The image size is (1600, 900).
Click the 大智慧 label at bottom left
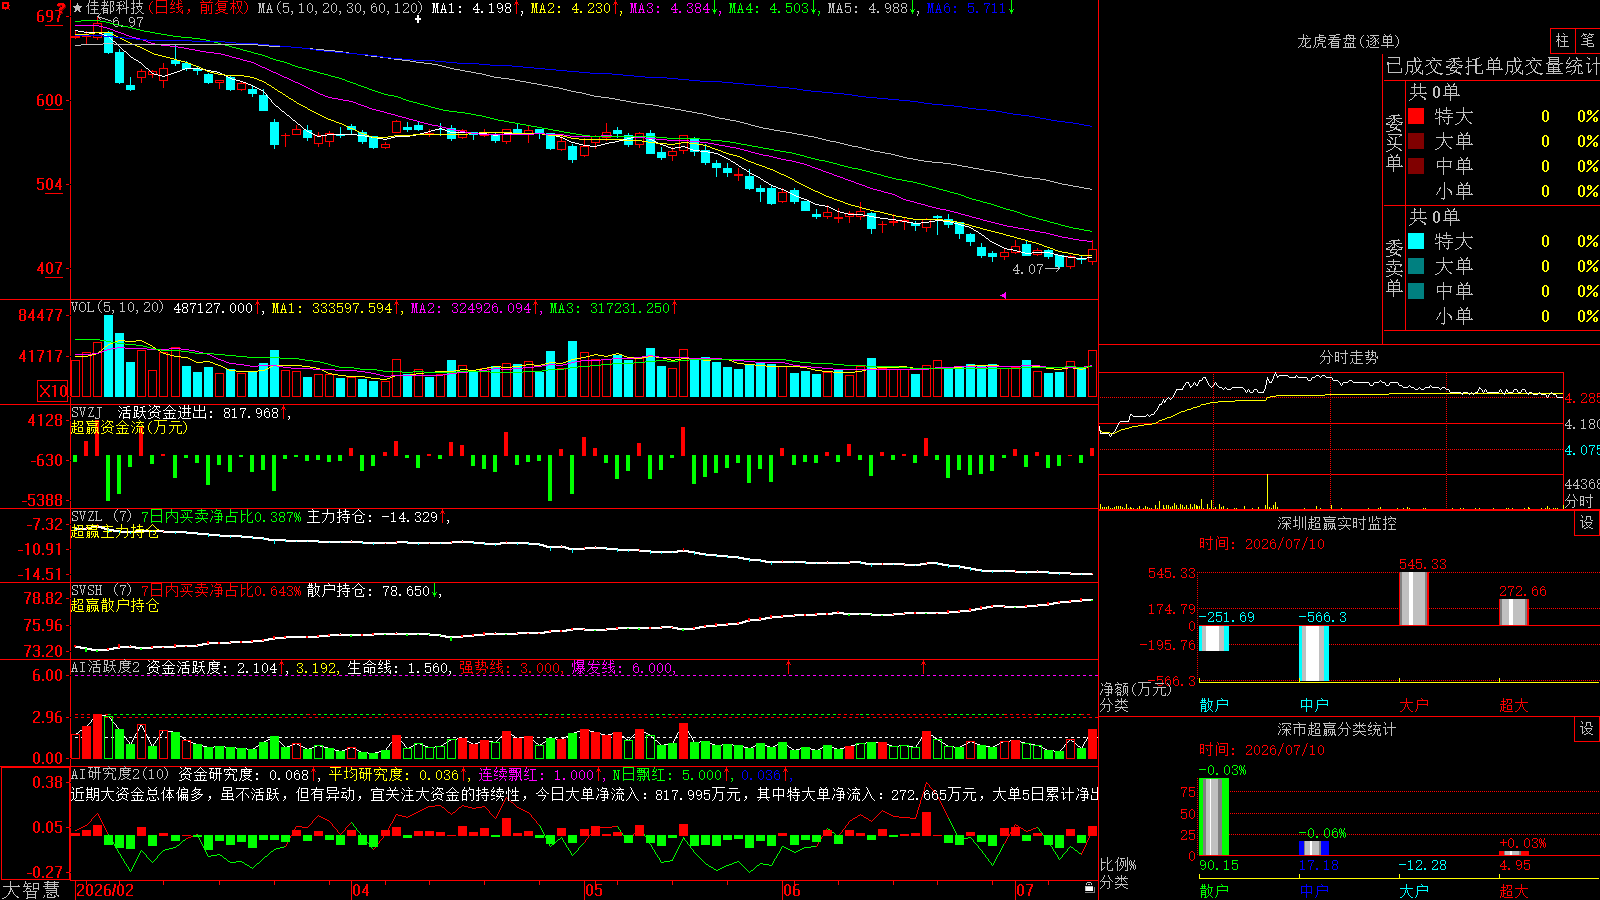point(31,890)
